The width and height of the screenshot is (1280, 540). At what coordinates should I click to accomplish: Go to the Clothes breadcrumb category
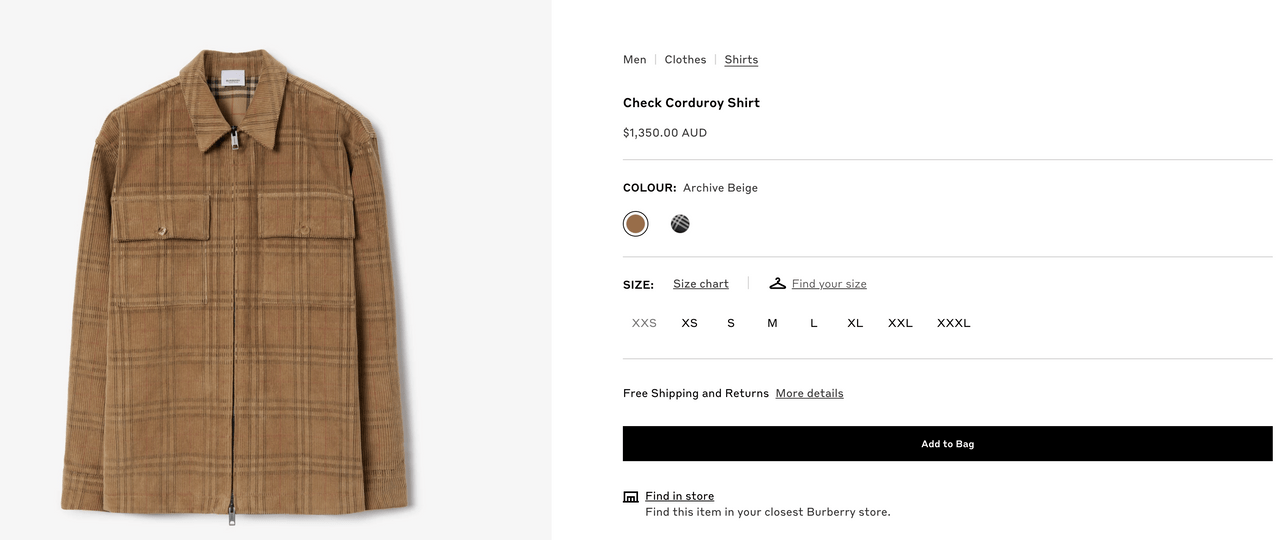point(685,60)
